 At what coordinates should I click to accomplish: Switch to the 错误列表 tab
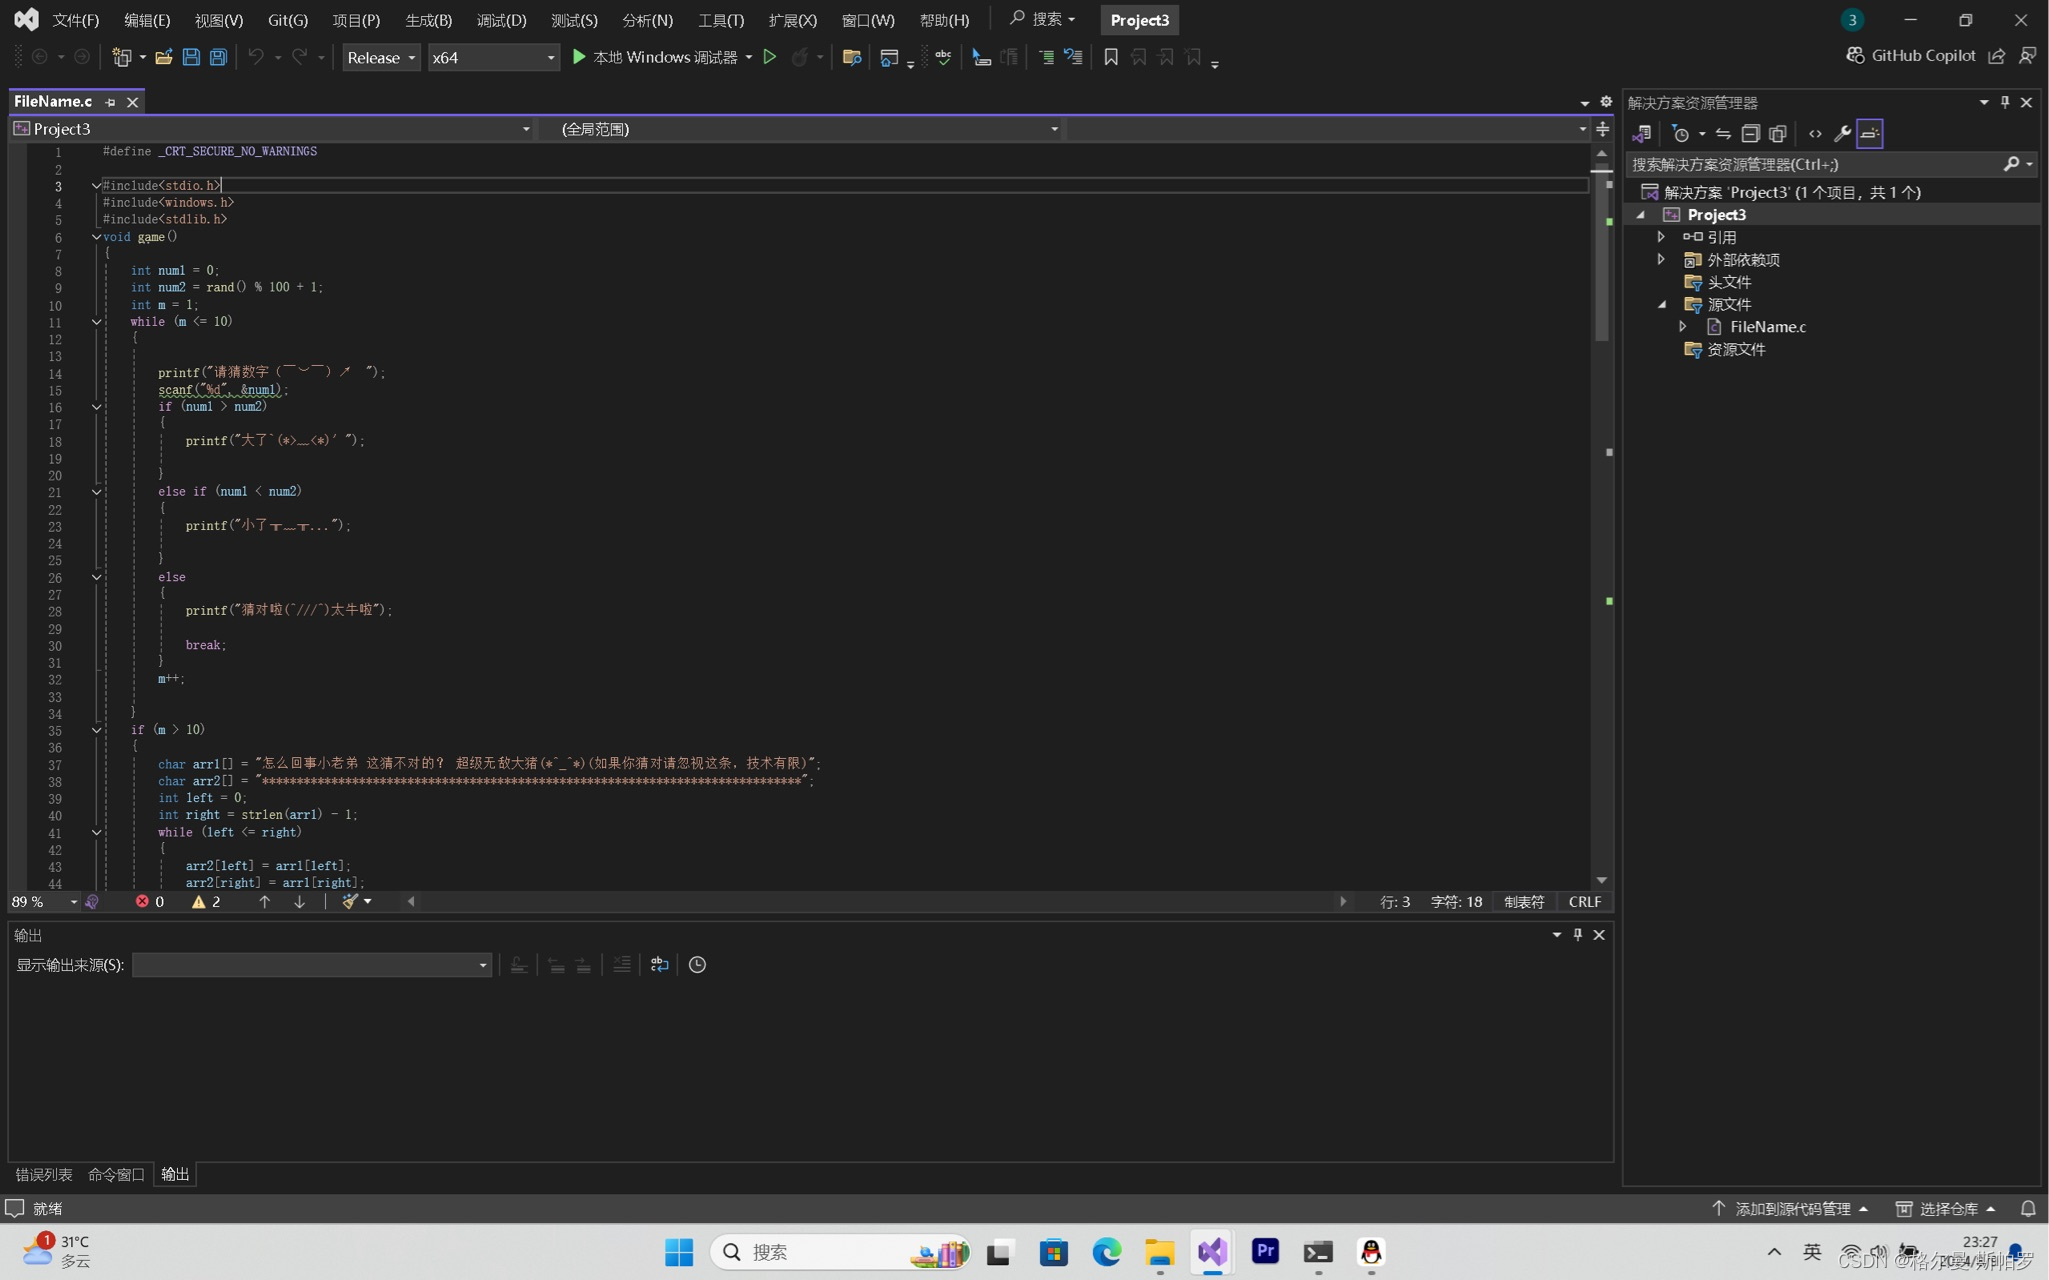click(43, 1174)
